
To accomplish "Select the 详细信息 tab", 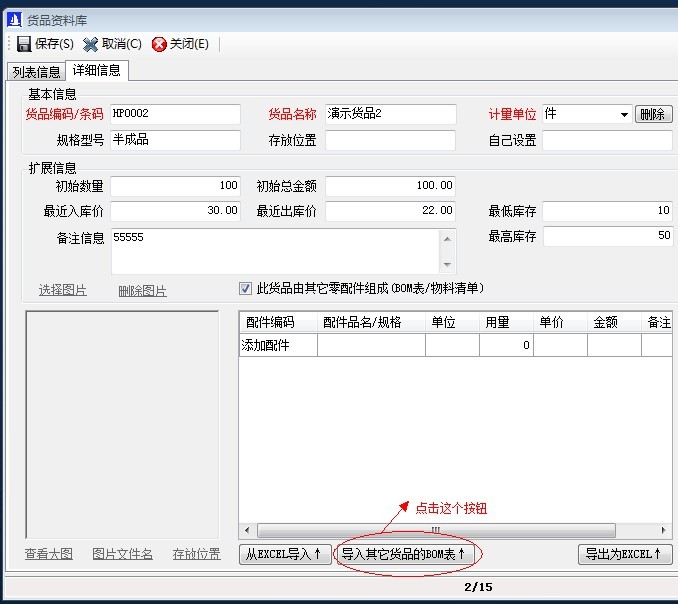I will 97,70.
